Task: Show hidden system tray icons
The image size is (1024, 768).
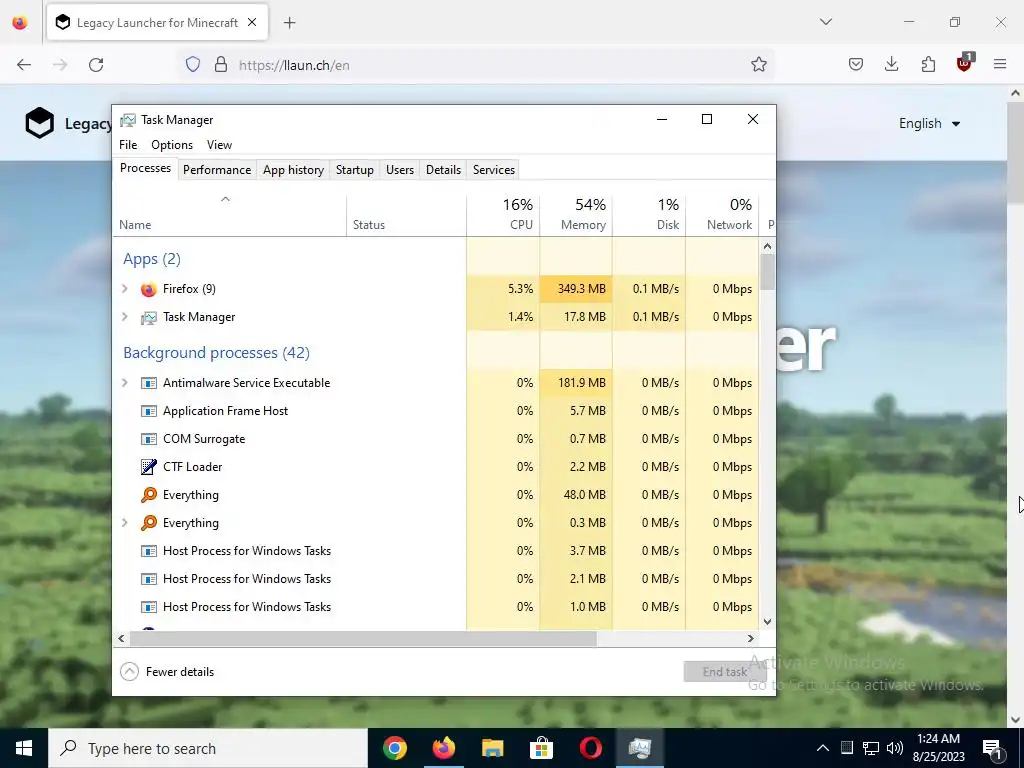Action: point(823,748)
